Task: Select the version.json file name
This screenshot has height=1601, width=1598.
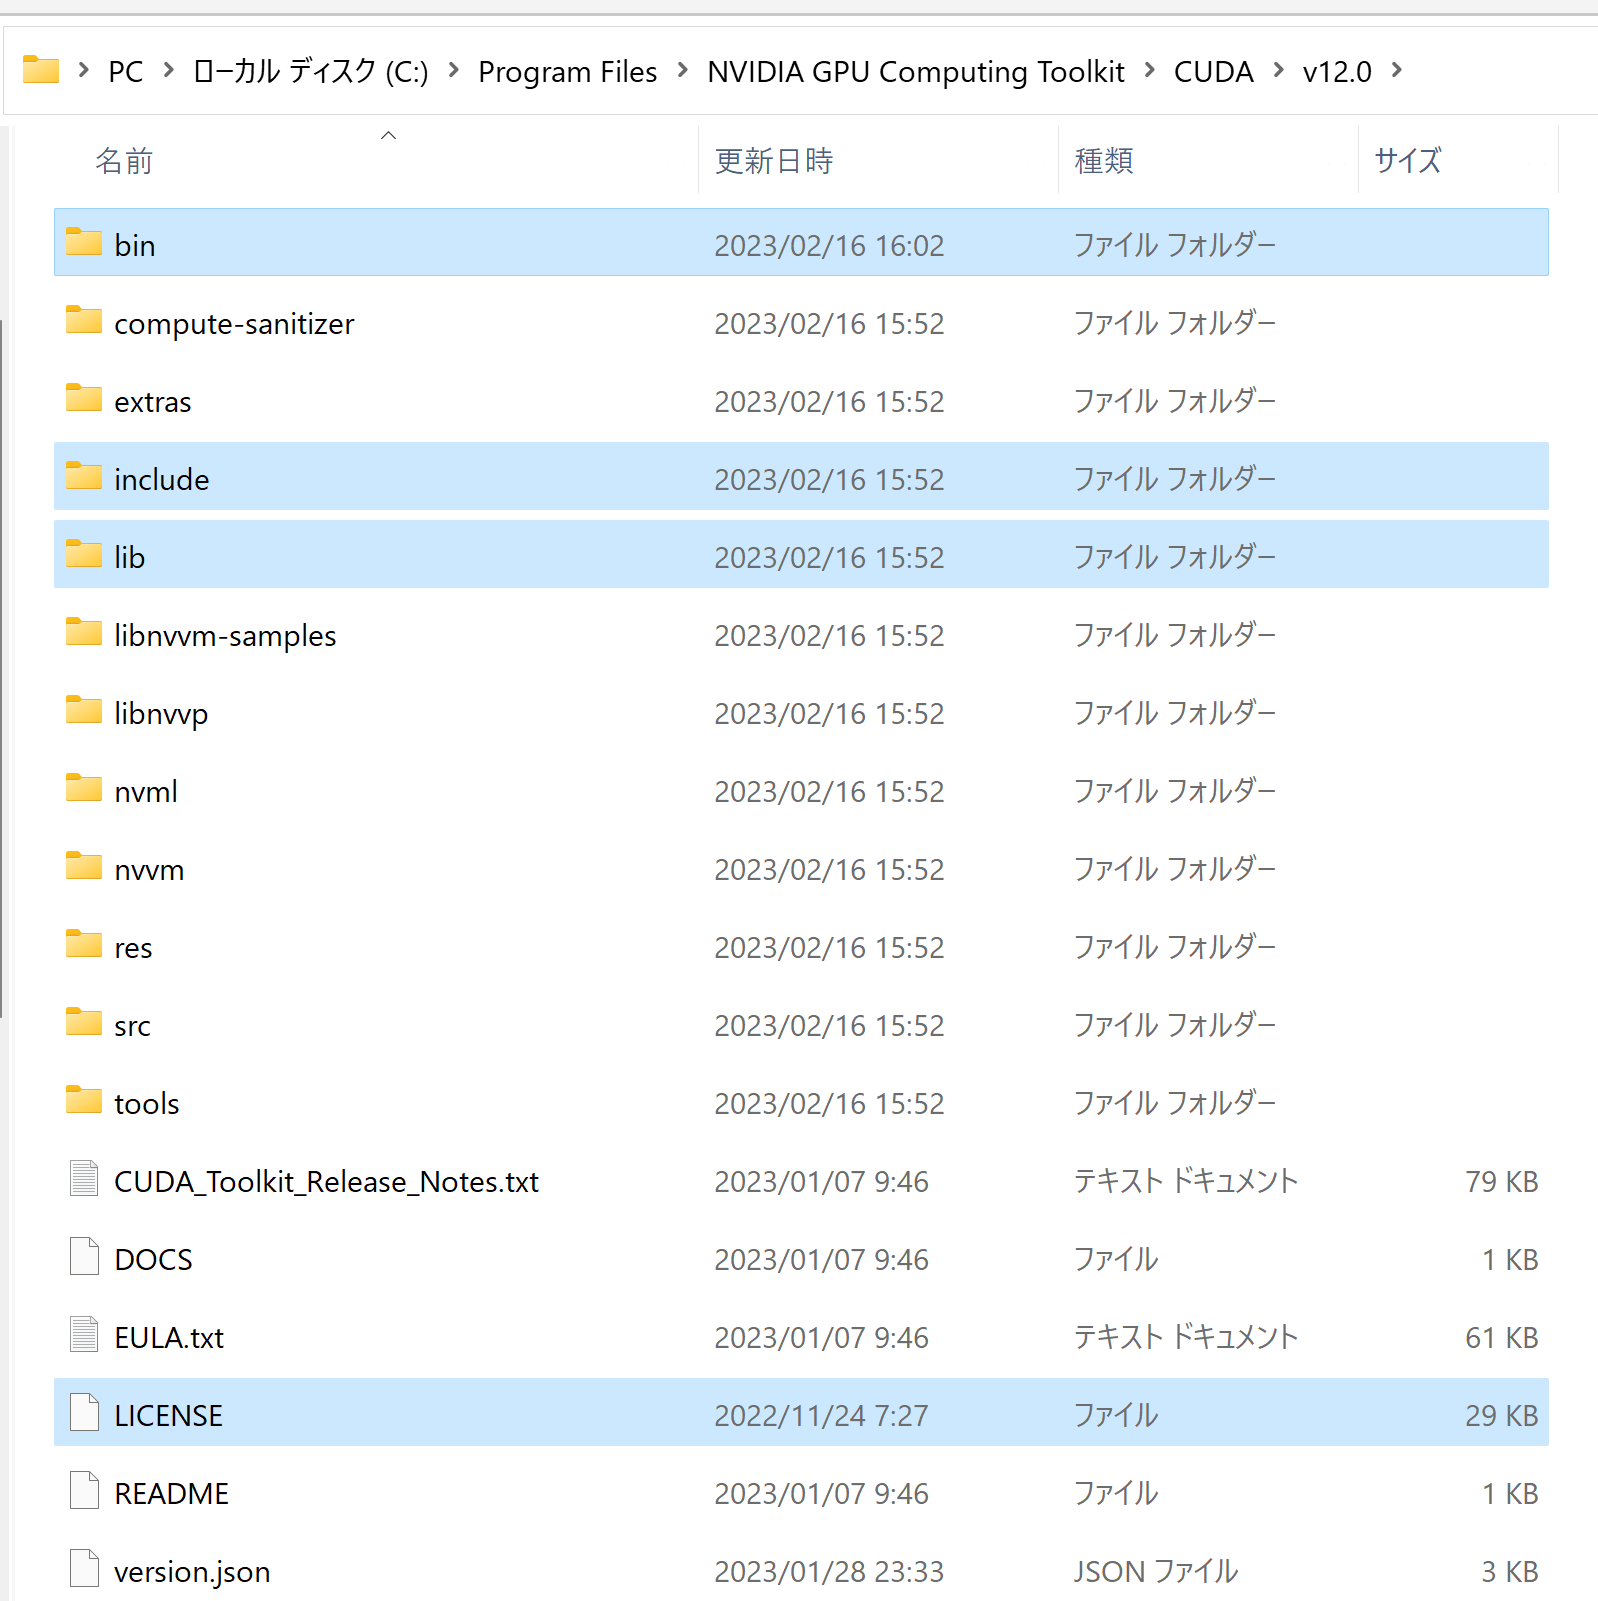Action: pos(192,1572)
